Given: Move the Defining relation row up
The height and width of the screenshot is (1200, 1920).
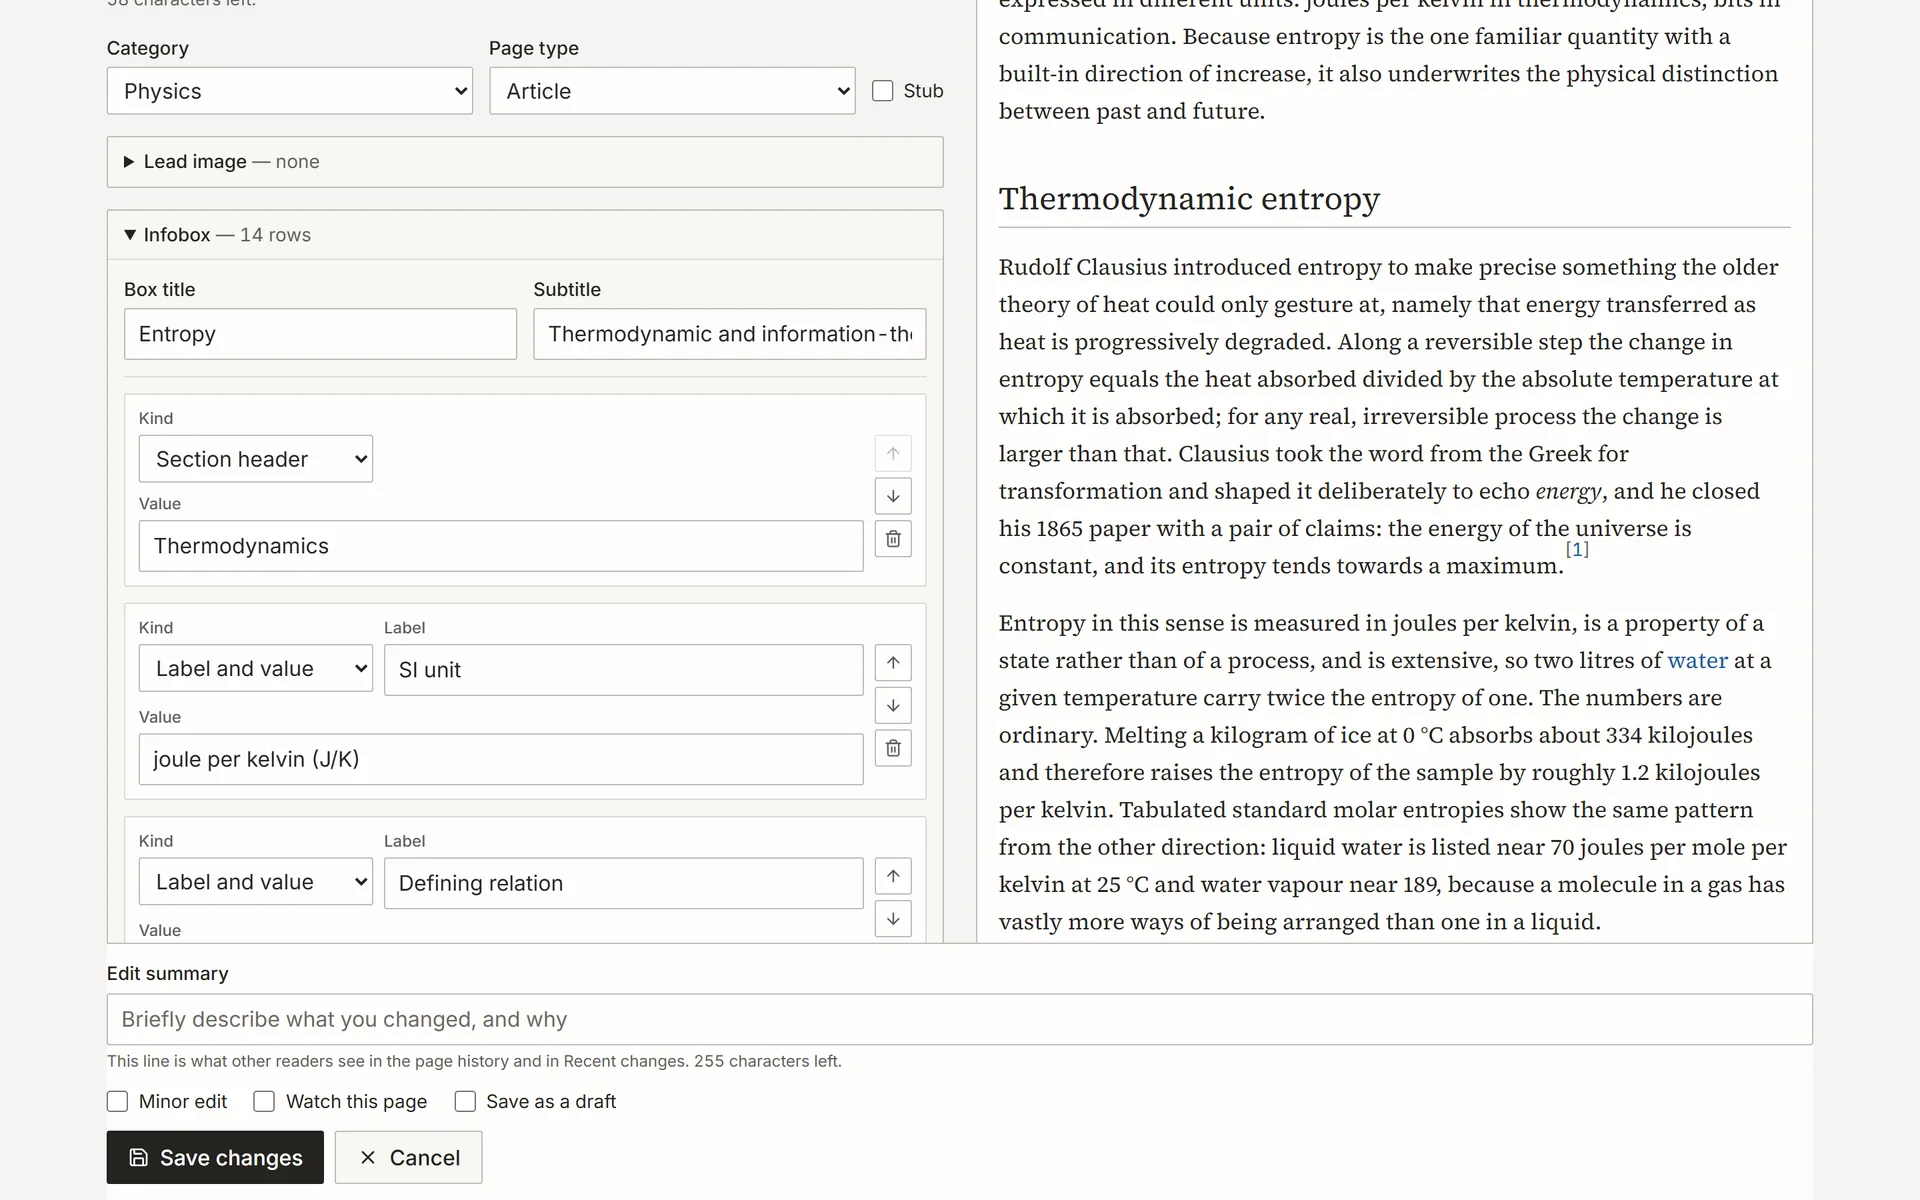Looking at the screenshot, I should pyautogui.click(x=893, y=876).
